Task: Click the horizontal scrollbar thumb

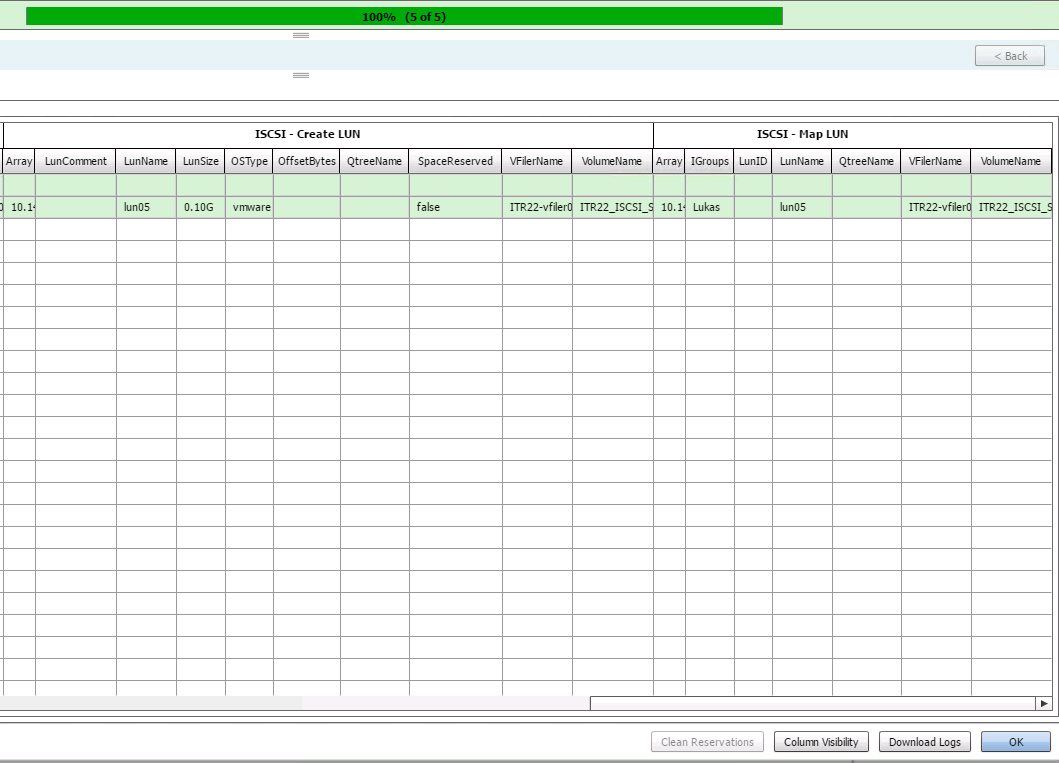Action: pyautogui.click(x=813, y=704)
